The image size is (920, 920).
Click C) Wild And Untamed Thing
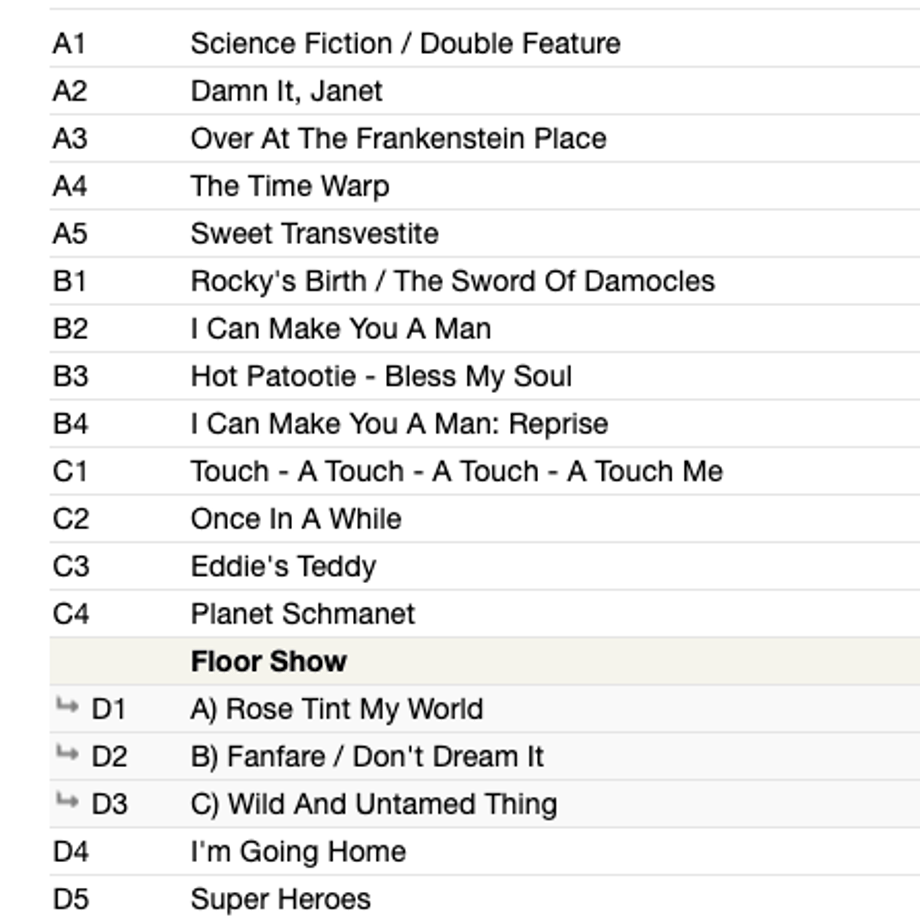coord(374,804)
